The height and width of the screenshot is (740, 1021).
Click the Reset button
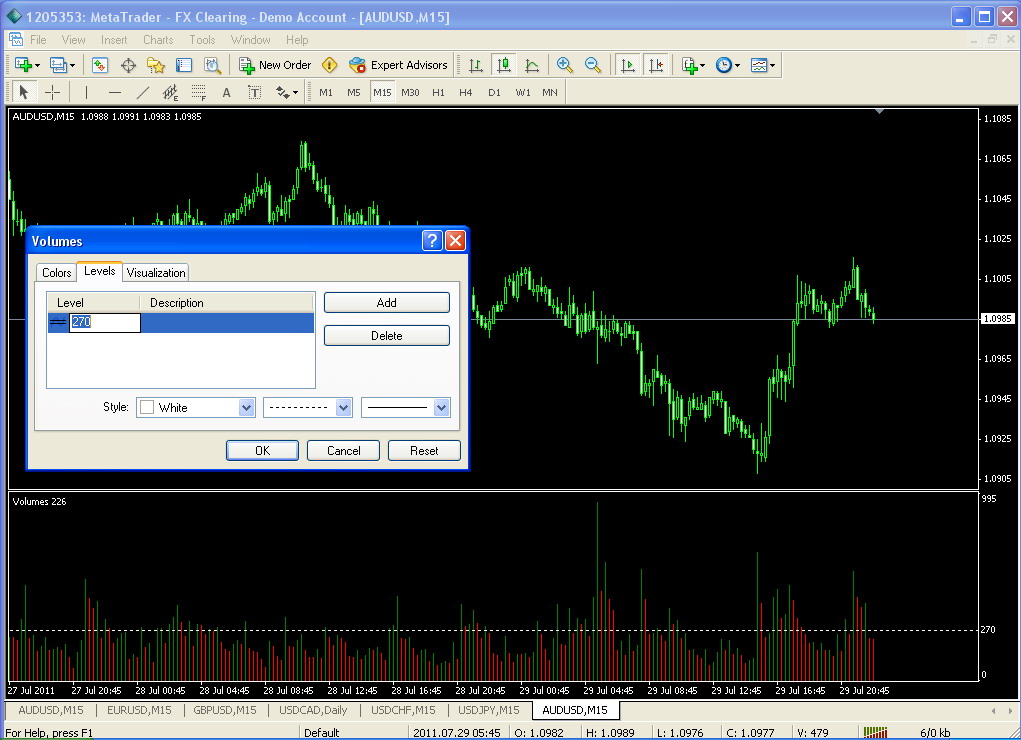424,451
